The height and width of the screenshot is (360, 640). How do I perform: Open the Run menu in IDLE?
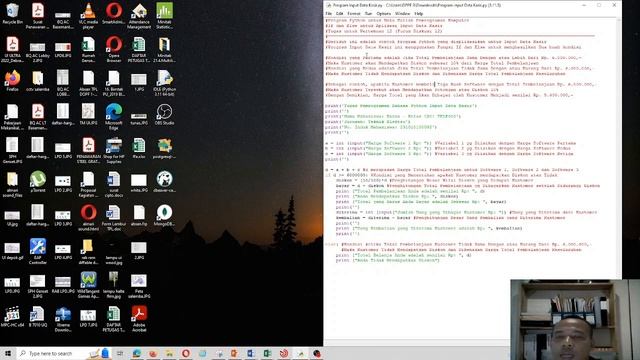tap(368, 13)
